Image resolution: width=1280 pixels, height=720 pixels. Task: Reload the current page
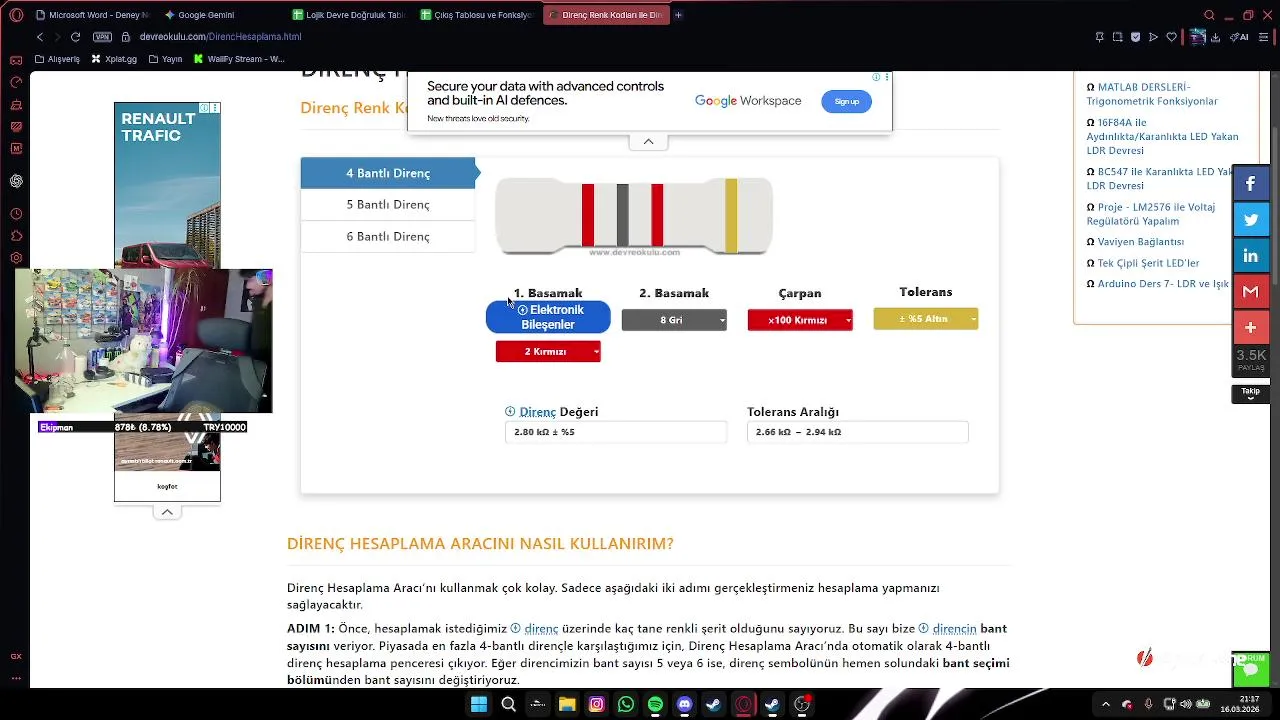75,37
